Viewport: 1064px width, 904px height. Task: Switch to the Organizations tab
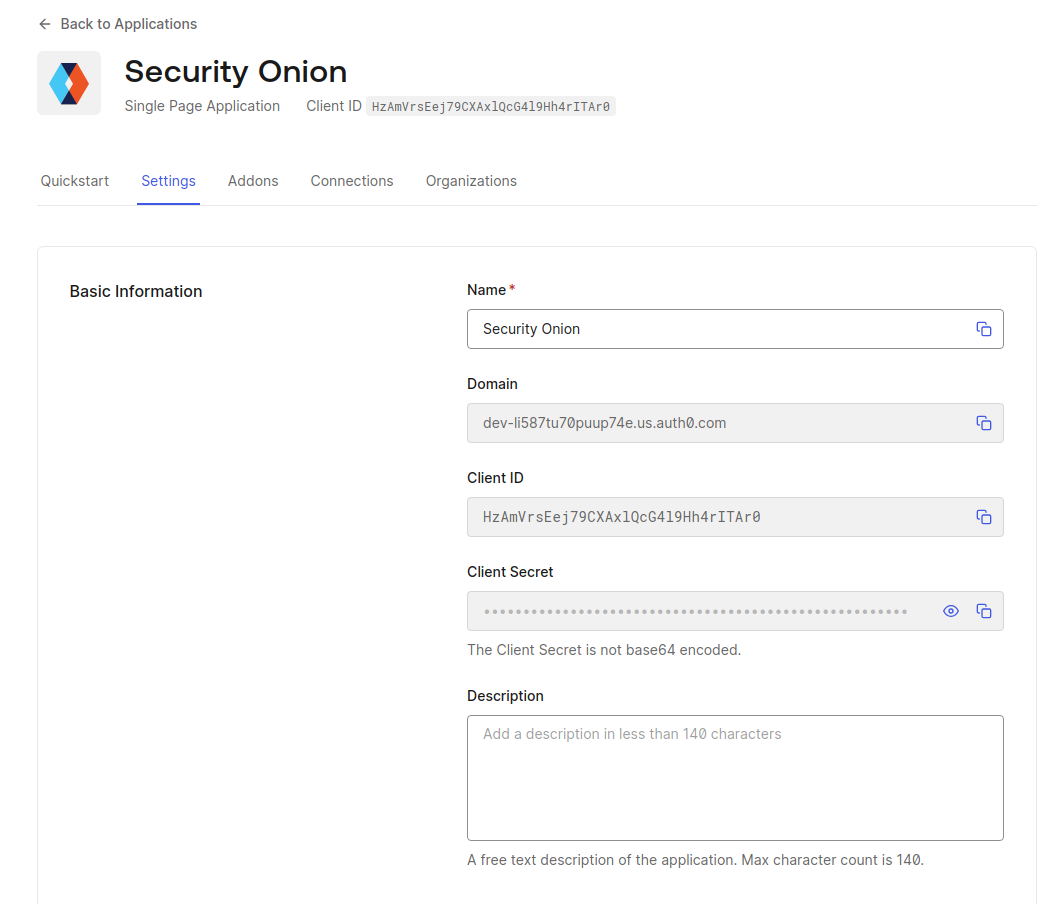(471, 181)
